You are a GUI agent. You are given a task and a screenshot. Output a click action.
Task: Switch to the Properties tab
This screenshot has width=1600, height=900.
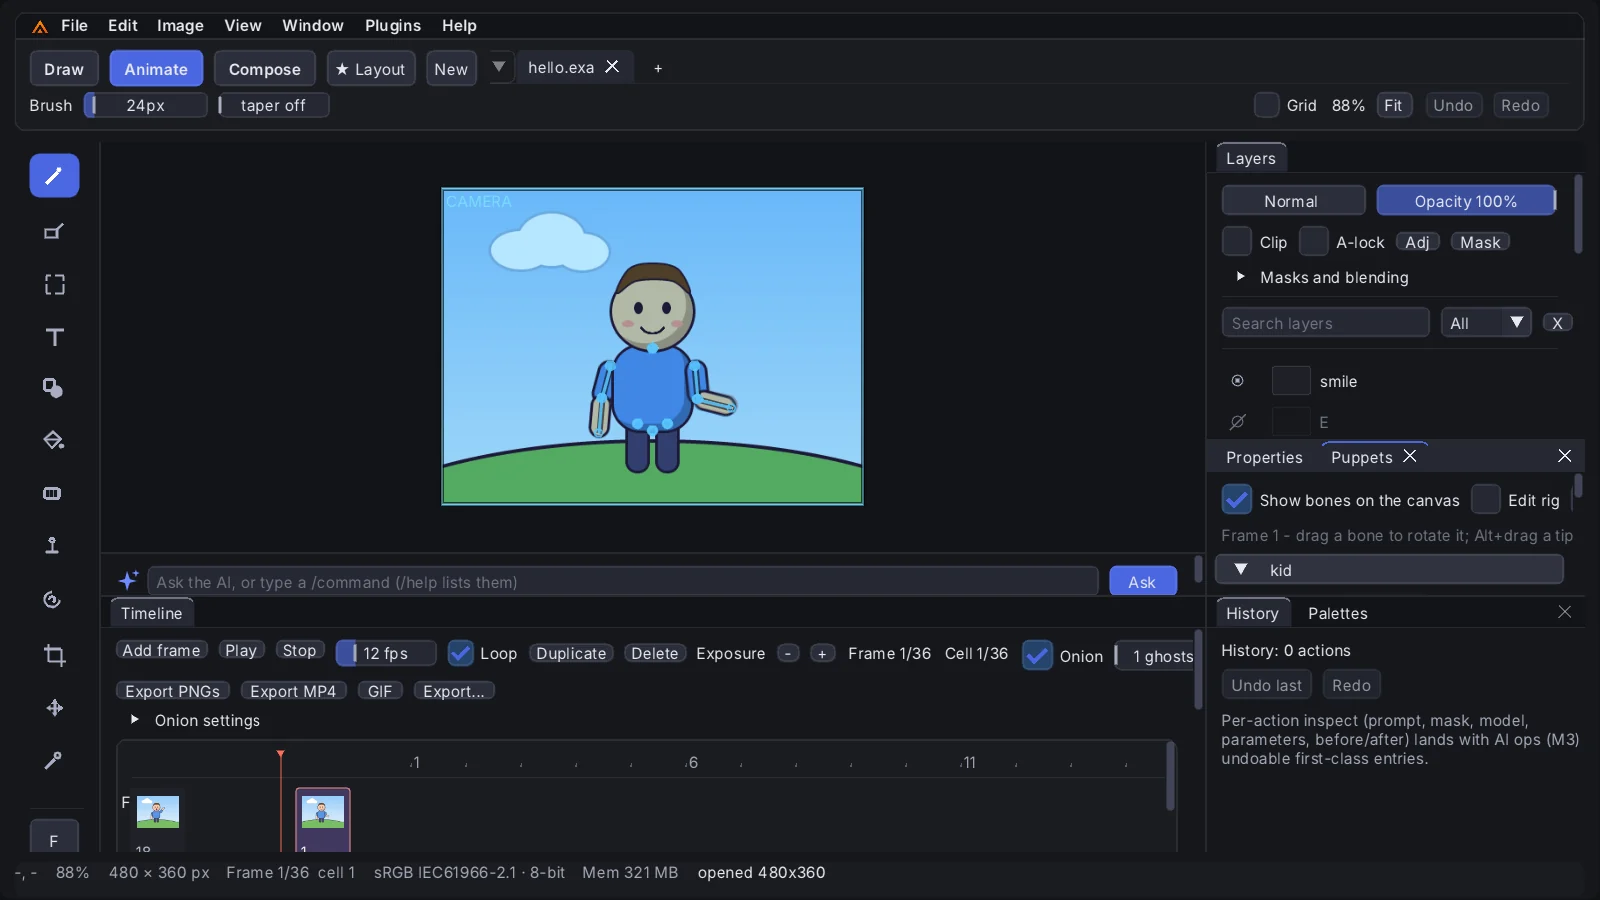1264,457
